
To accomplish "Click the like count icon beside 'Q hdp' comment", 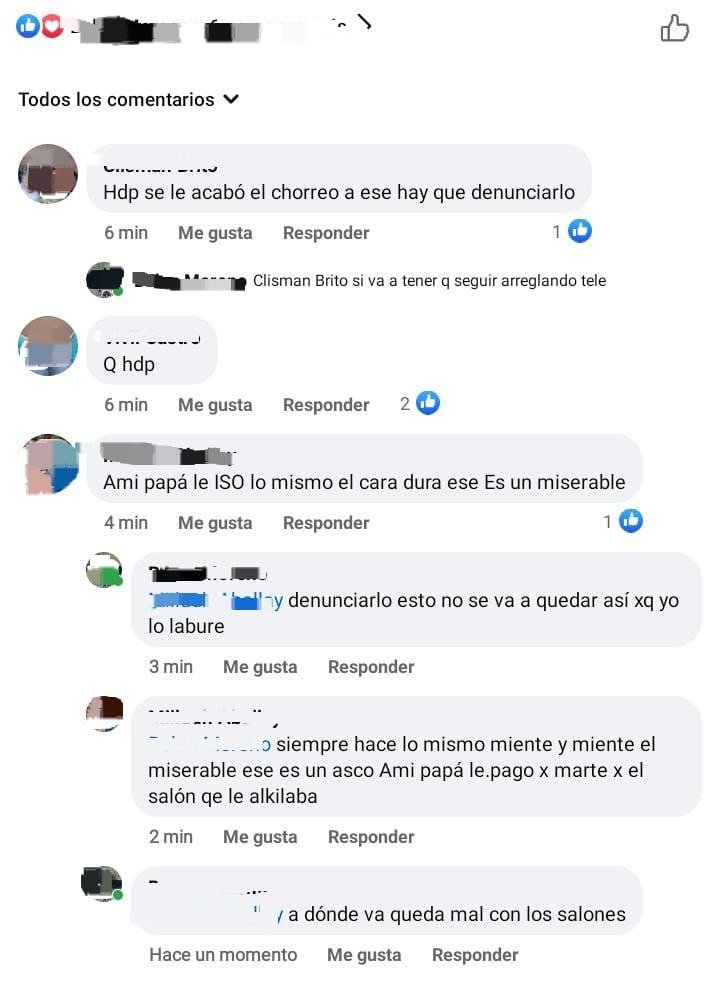I will tap(427, 403).
